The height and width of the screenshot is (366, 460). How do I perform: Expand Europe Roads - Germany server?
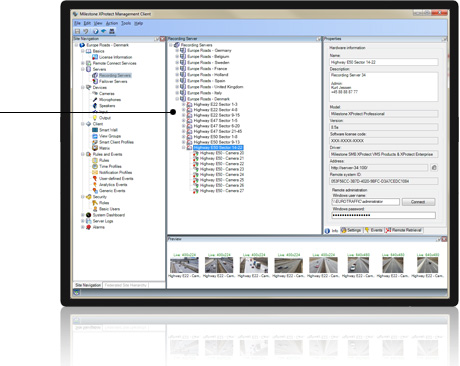pyautogui.click(x=177, y=51)
